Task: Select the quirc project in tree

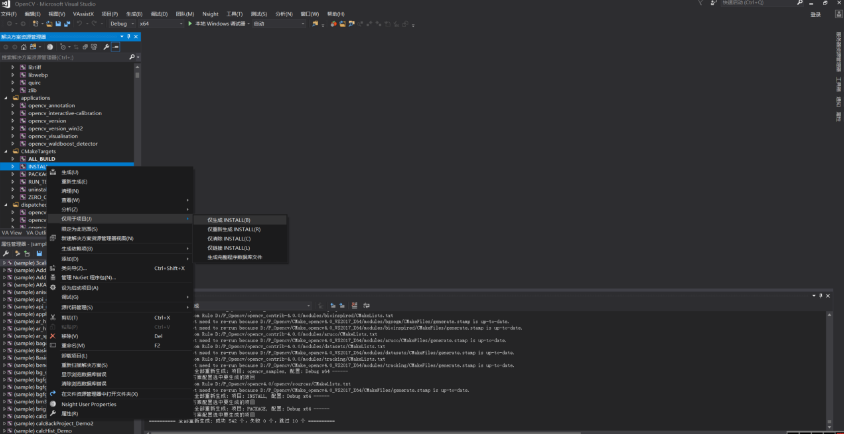Action: tap(34, 83)
